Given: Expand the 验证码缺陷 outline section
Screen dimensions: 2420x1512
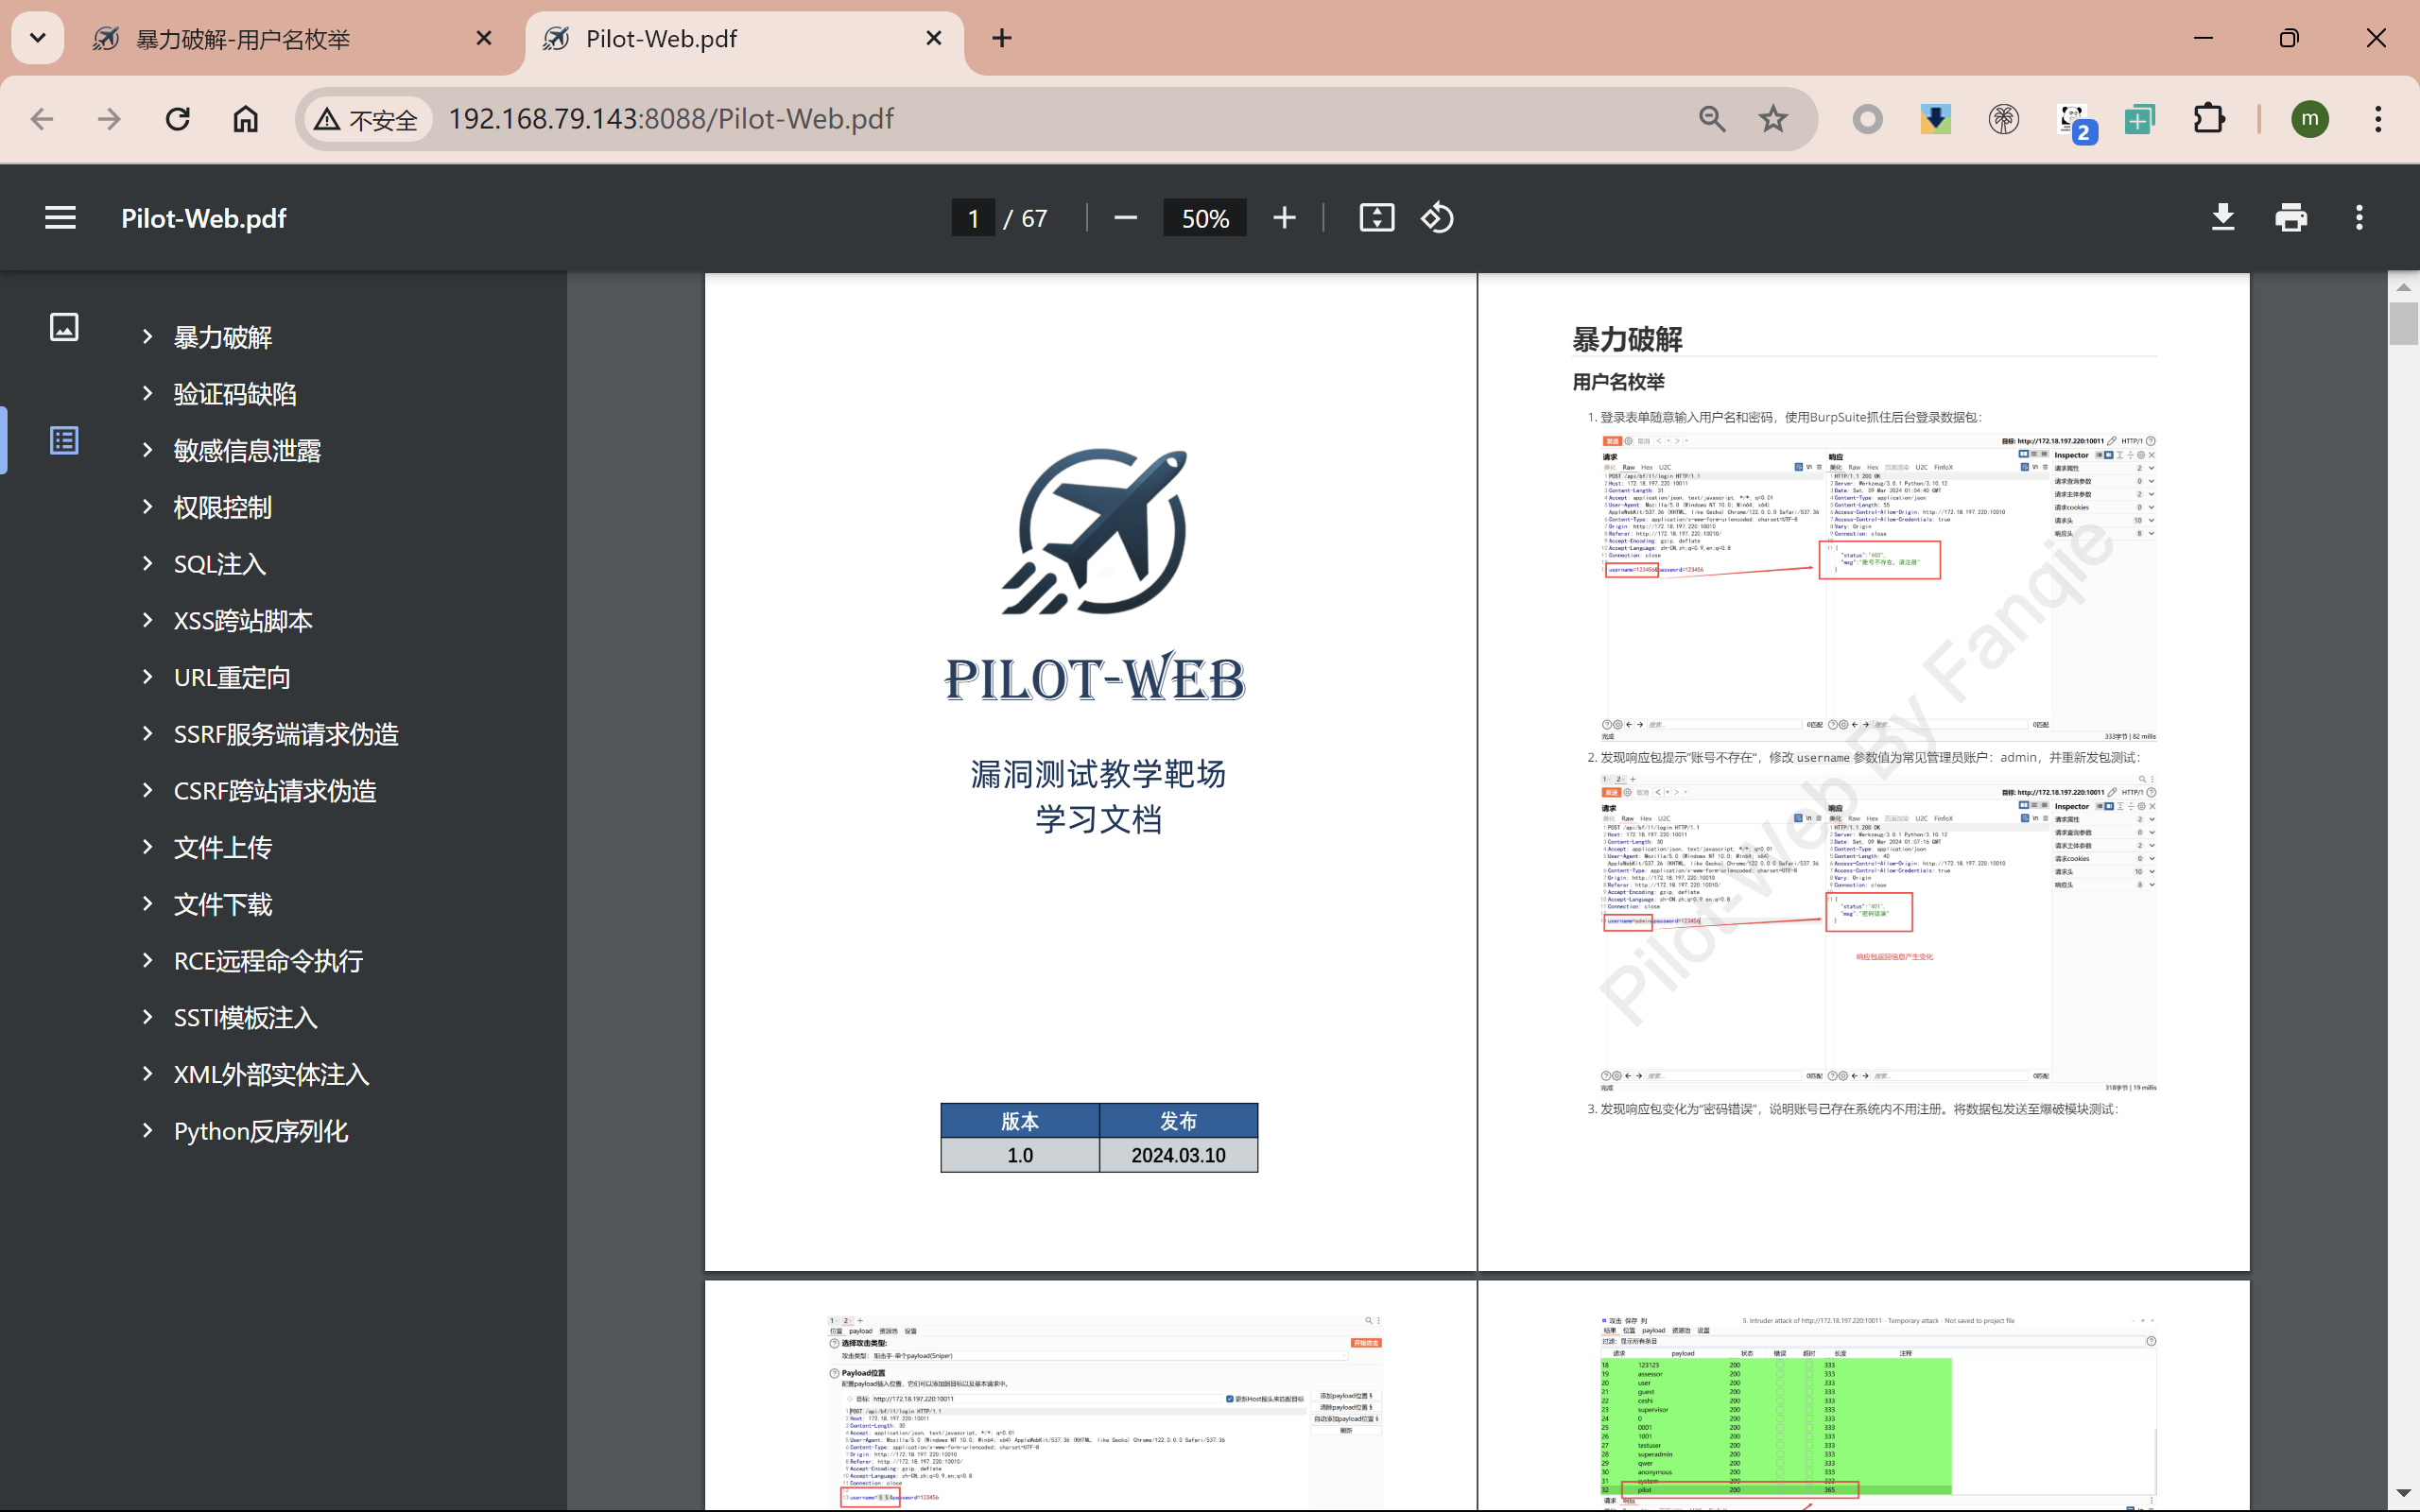Looking at the screenshot, I should coord(147,393).
